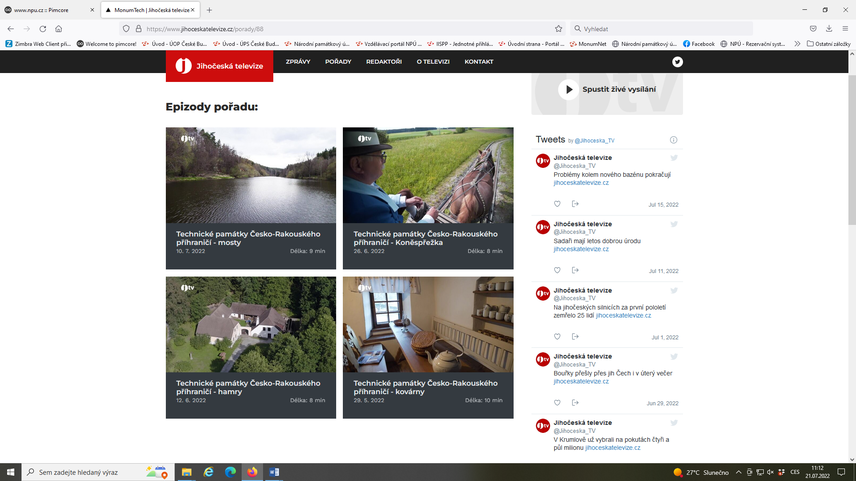Open File Explorer from taskbar
856x481 pixels.
point(186,472)
